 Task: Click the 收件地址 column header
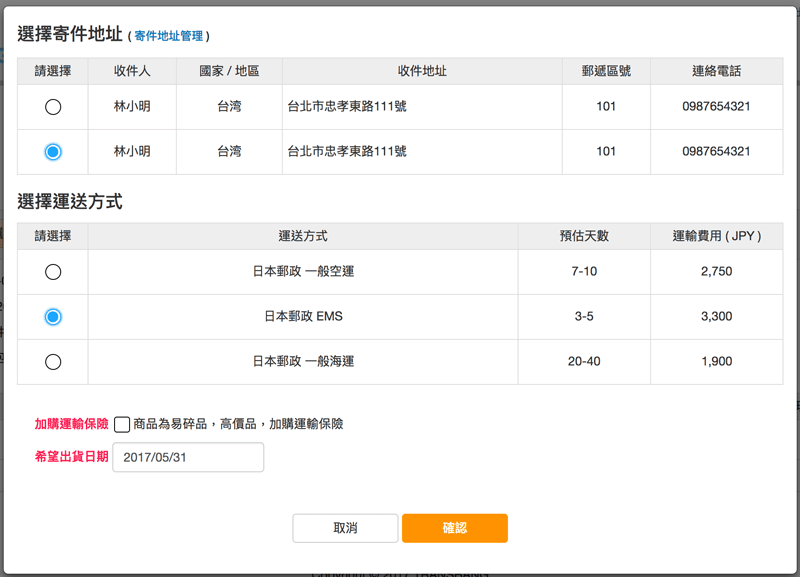click(422, 71)
